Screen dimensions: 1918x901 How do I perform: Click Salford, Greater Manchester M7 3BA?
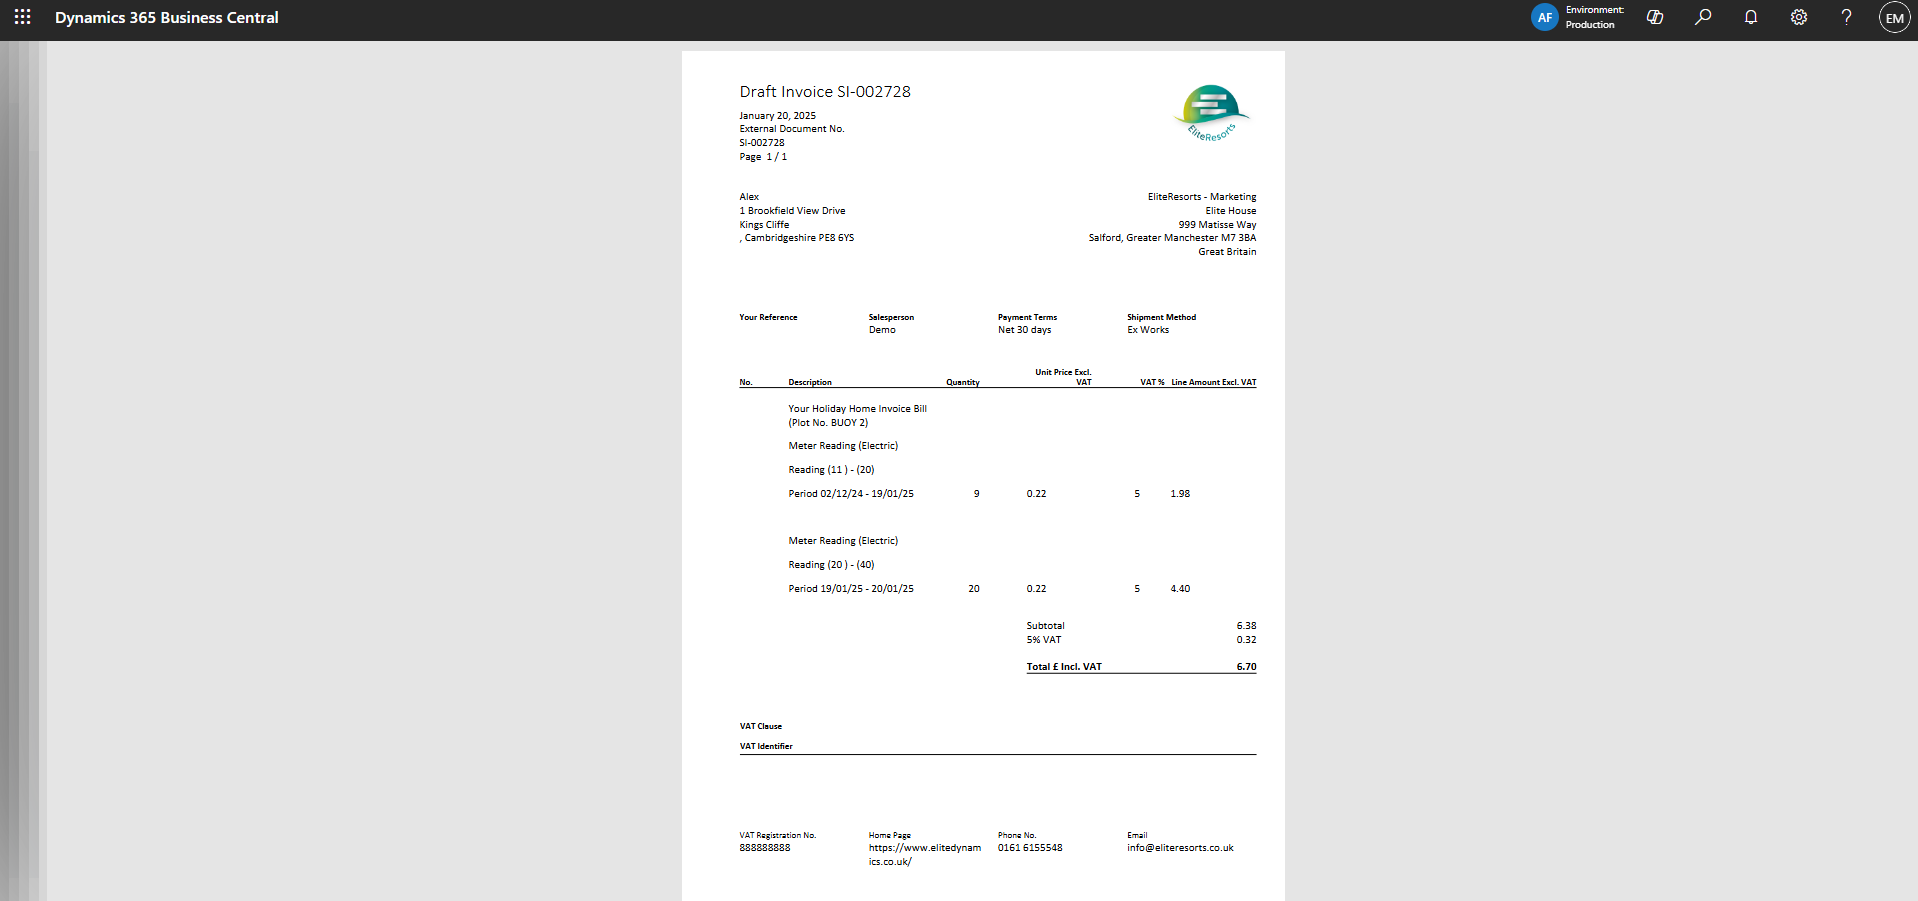point(1172,238)
